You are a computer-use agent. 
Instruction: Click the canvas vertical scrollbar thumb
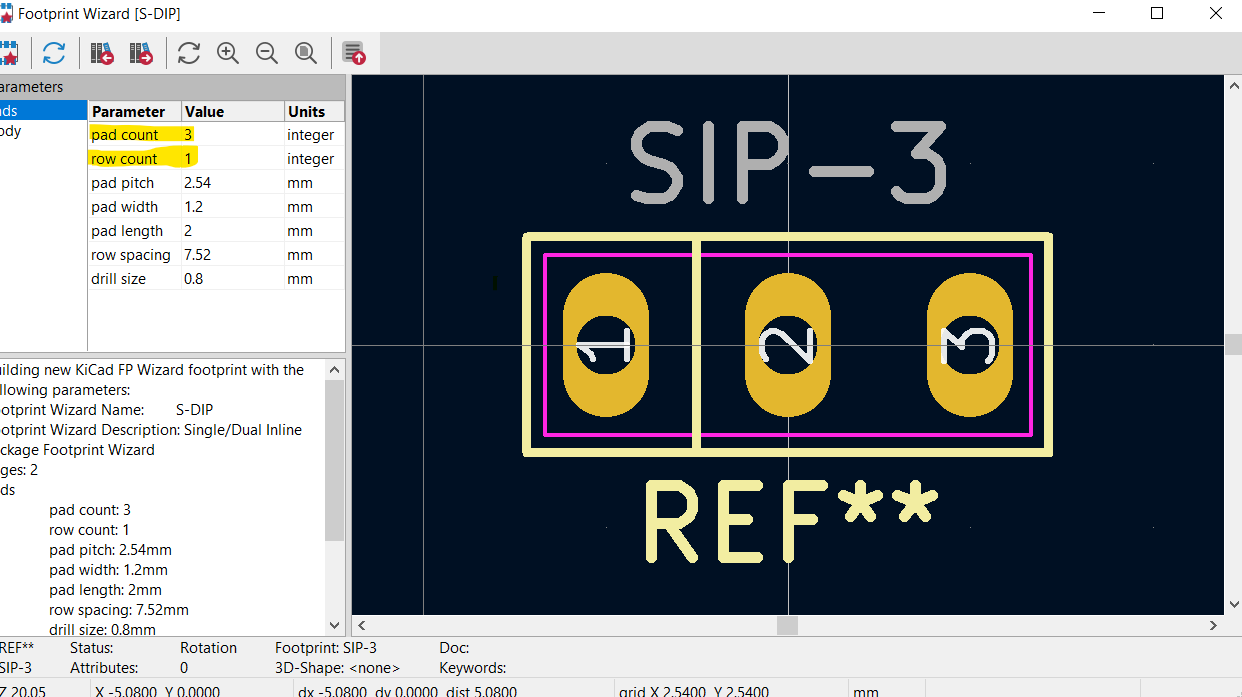[1234, 345]
